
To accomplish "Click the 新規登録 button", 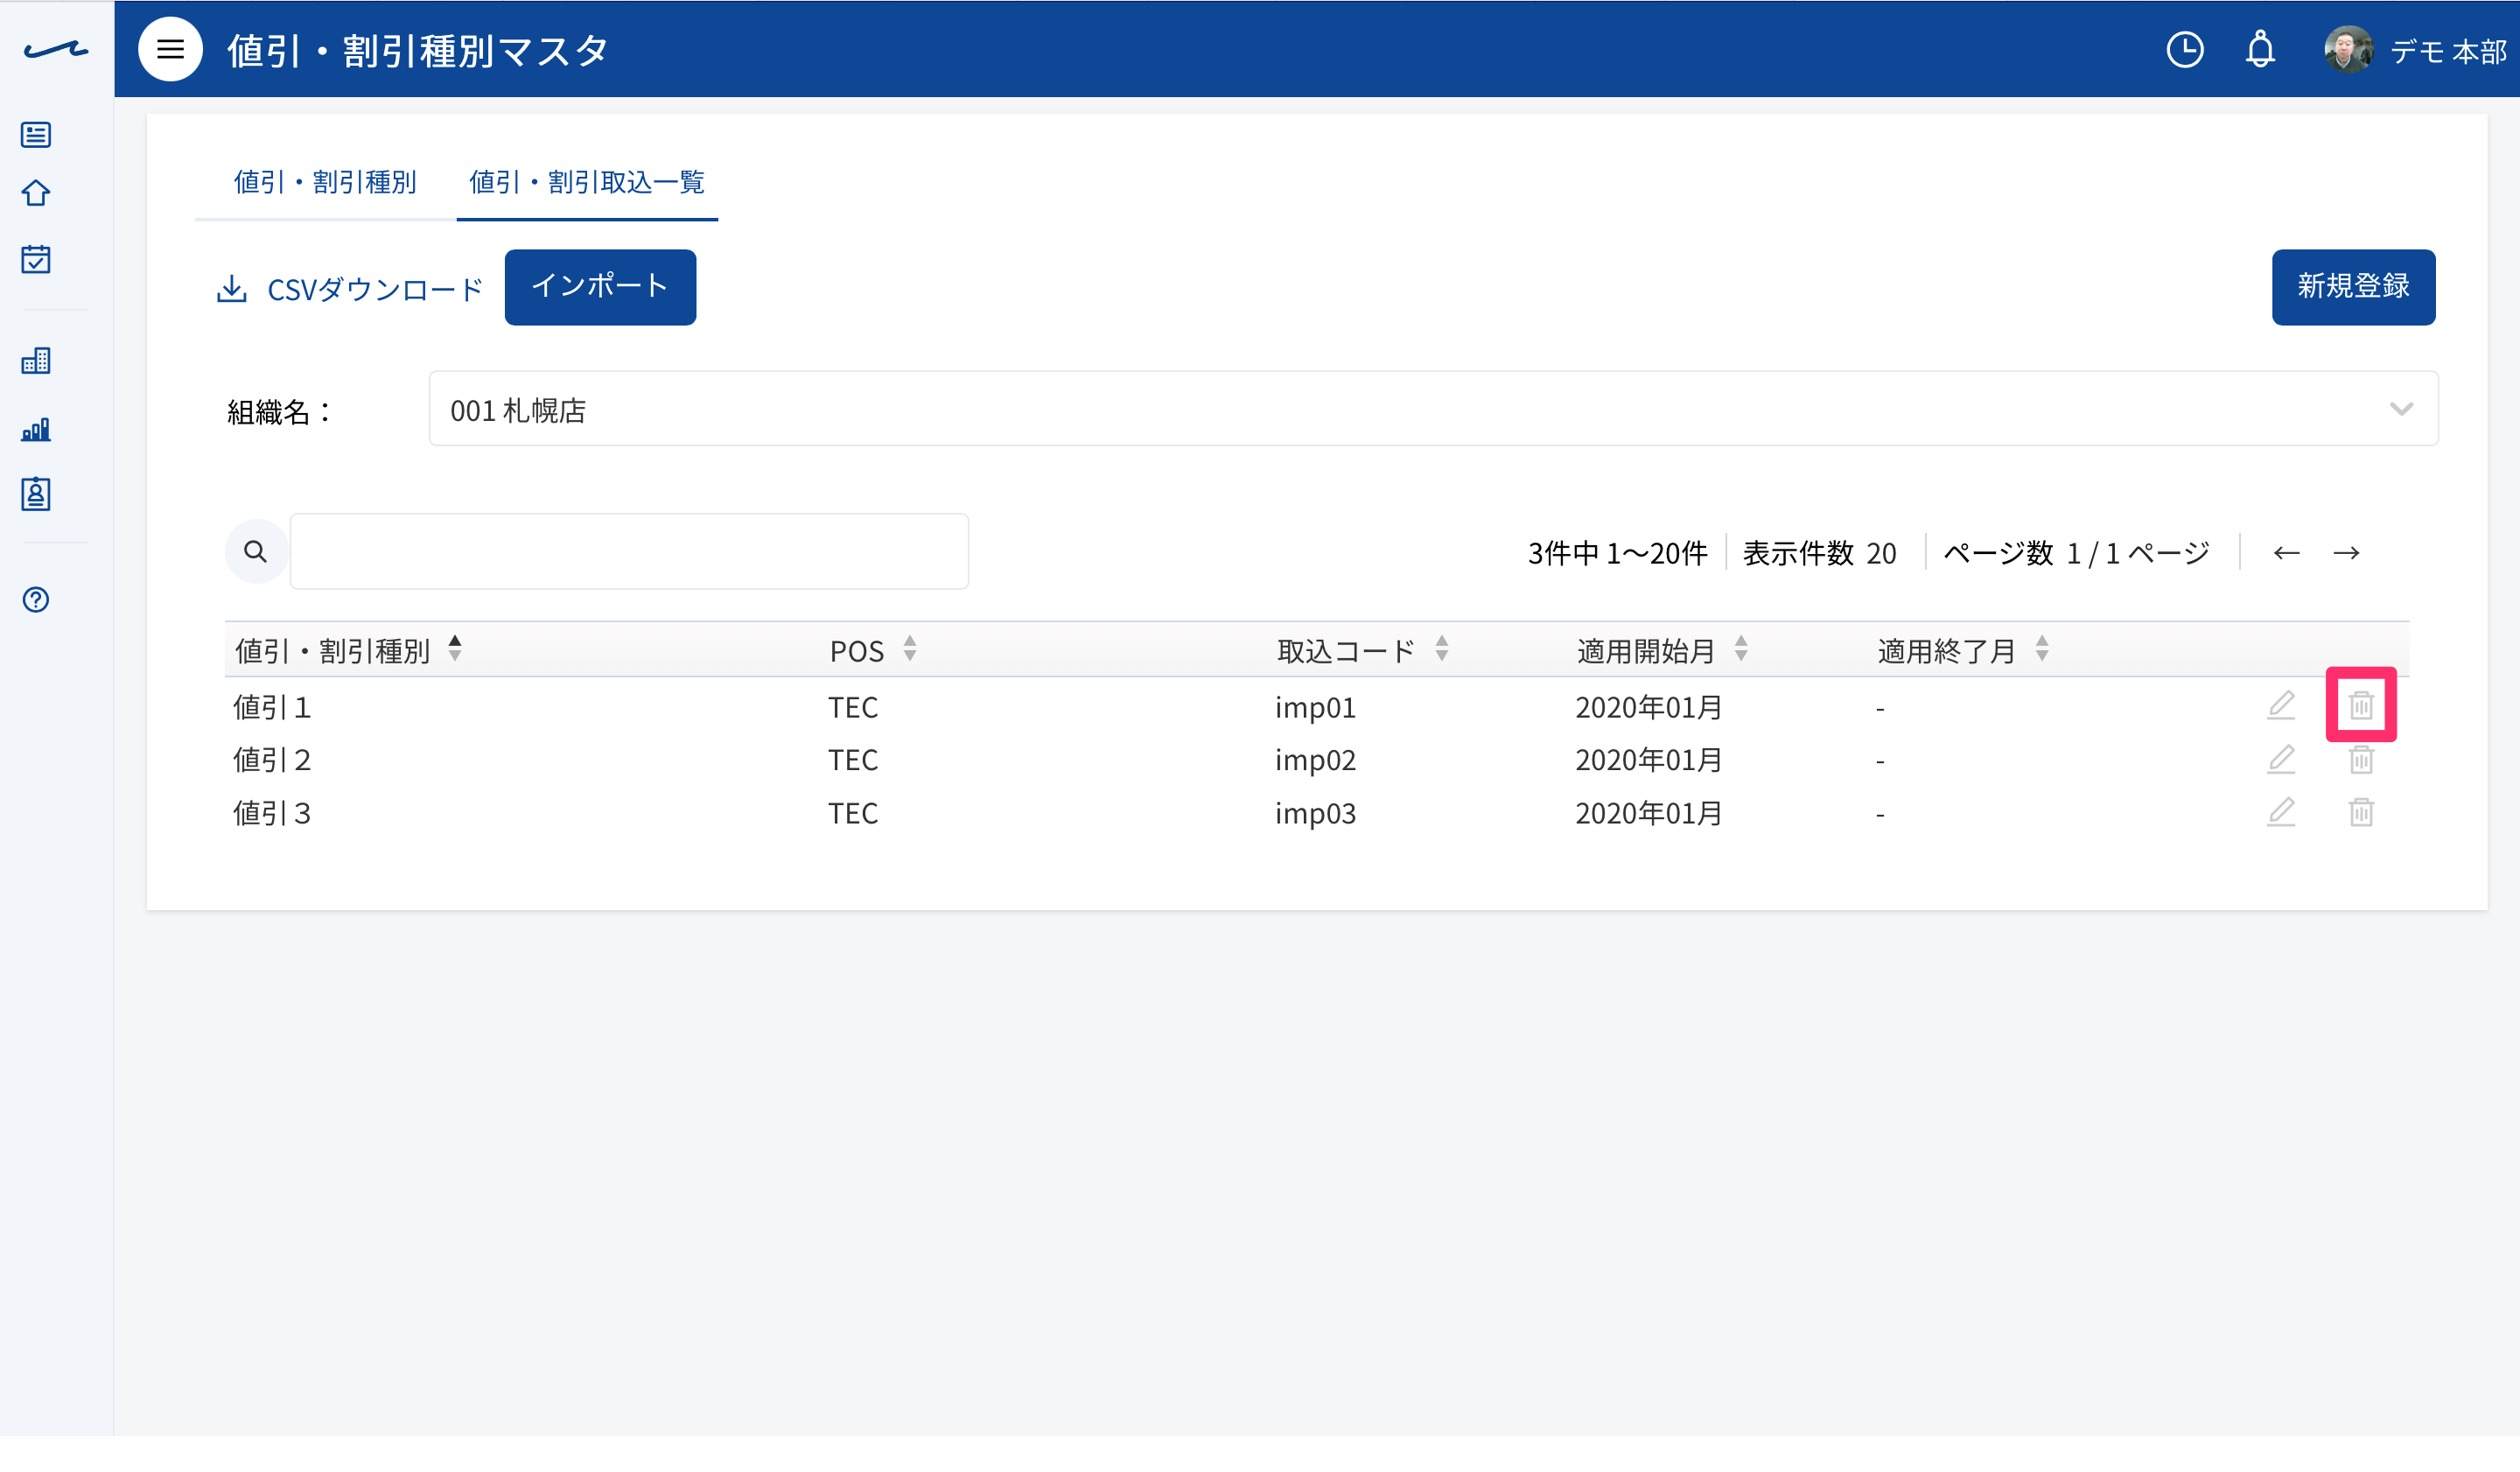I will (2353, 287).
